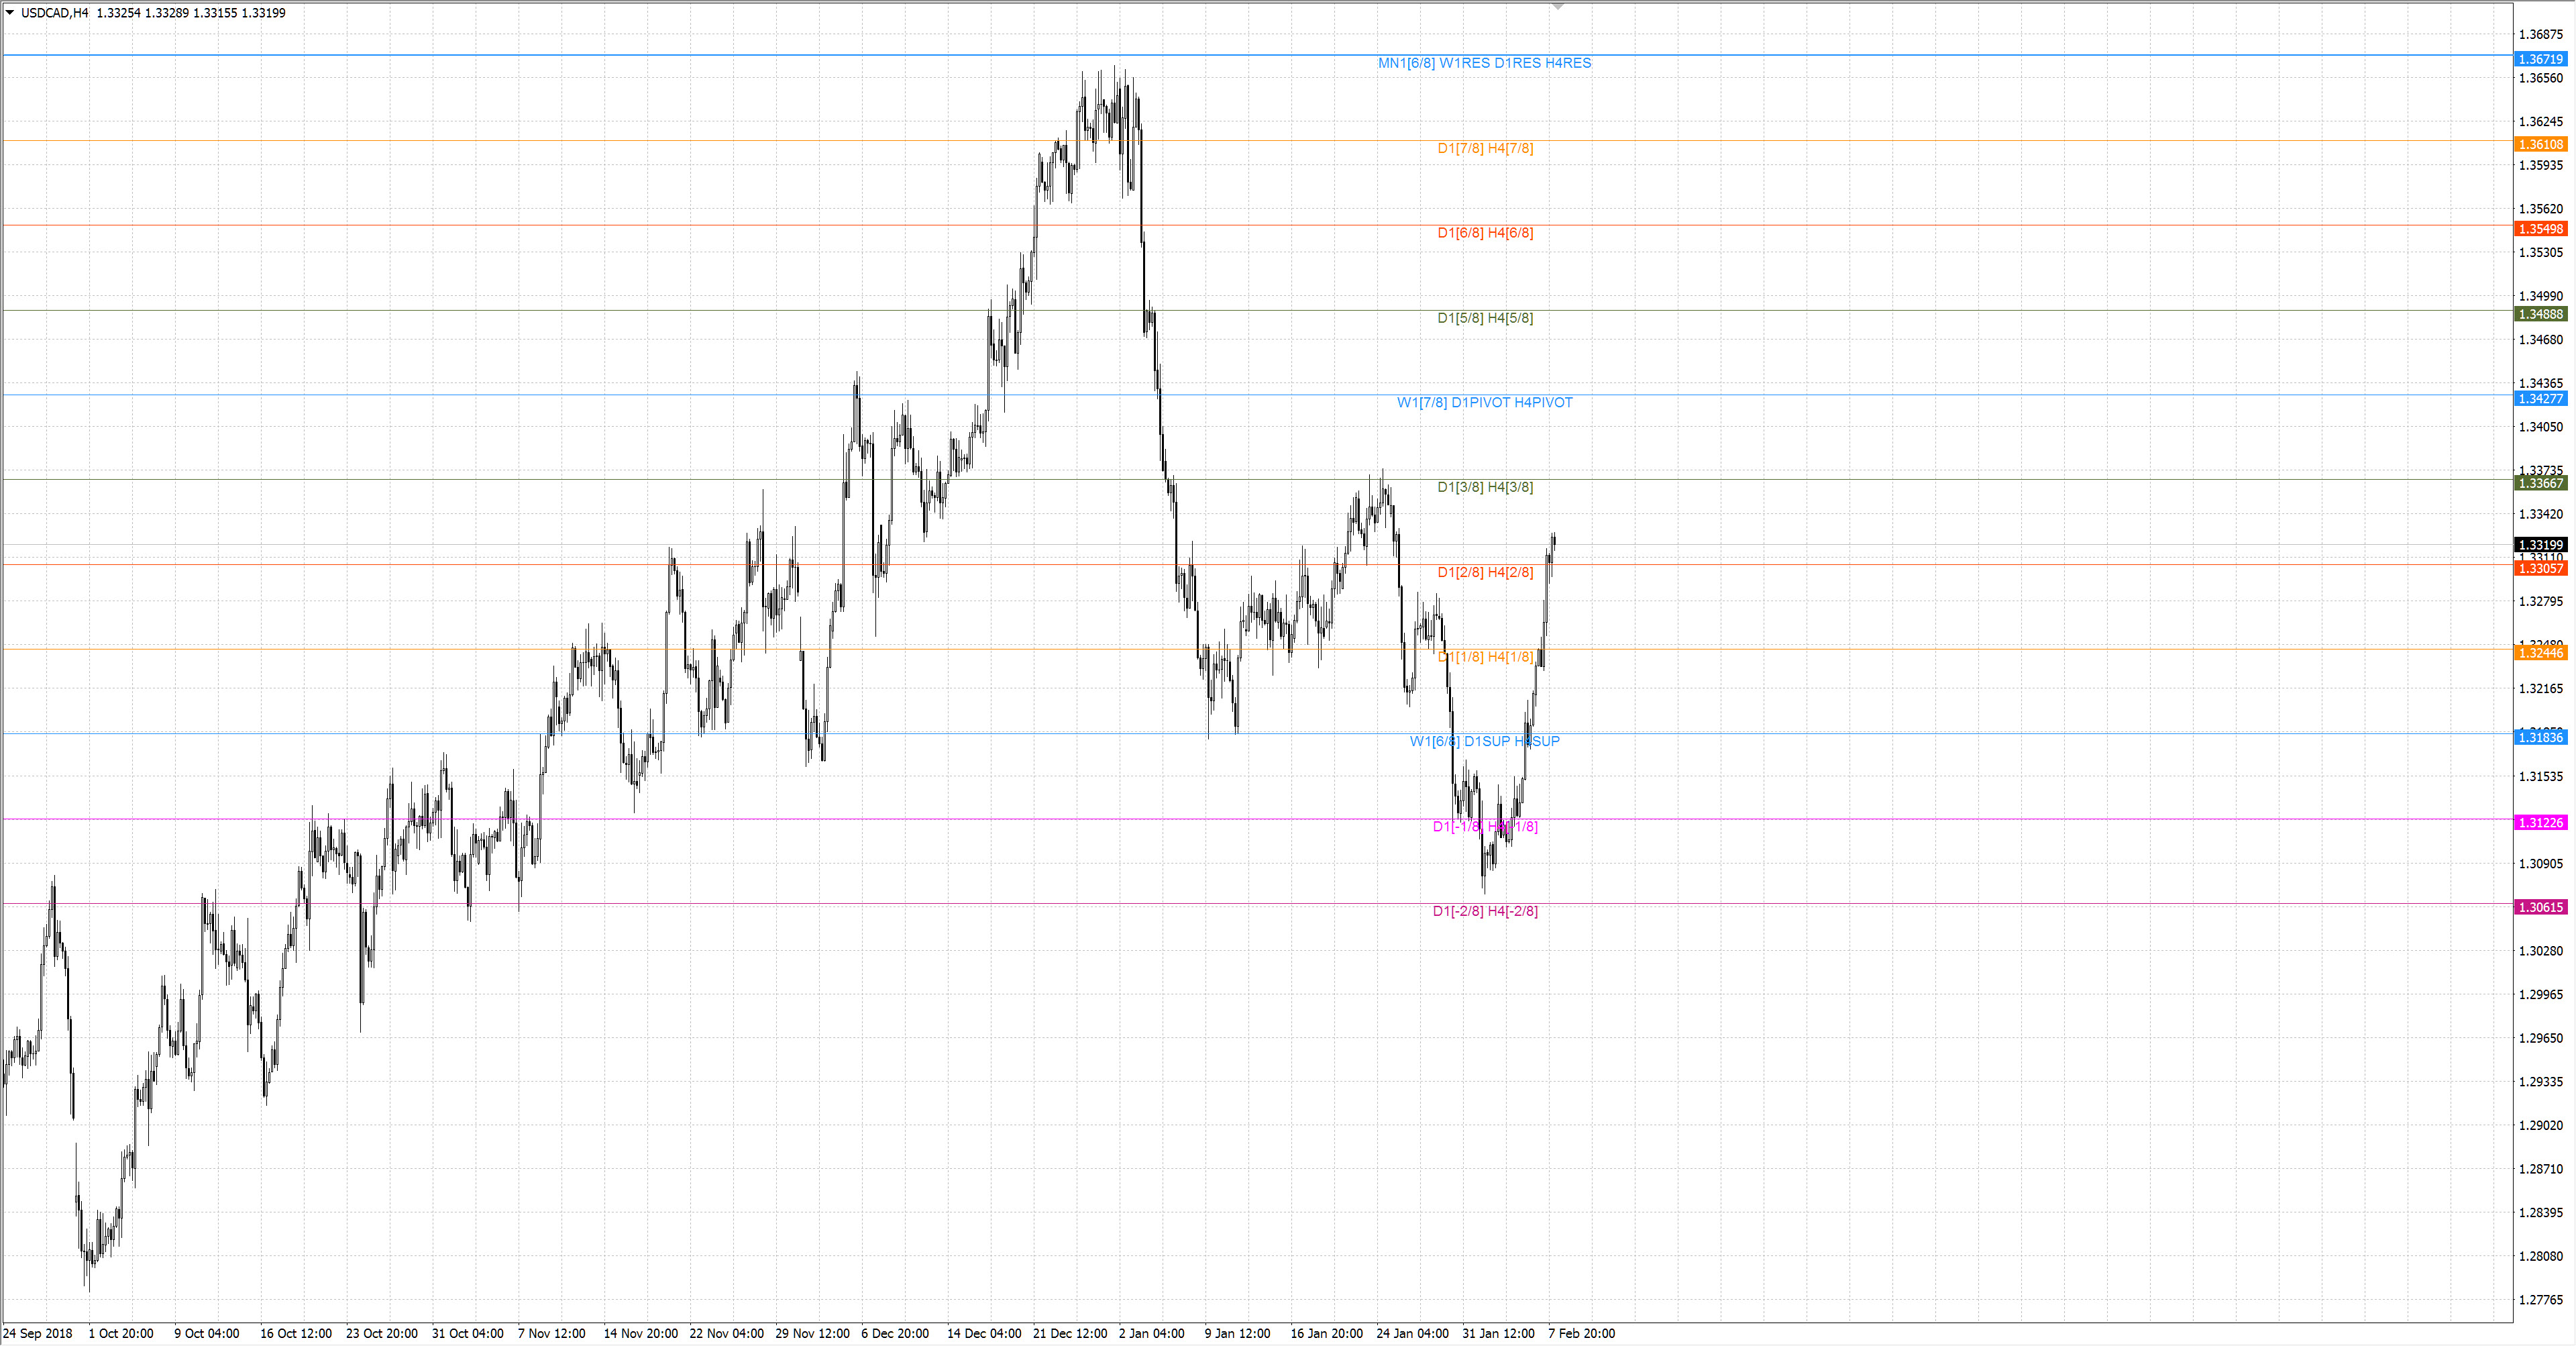The width and height of the screenshot is (2576, 1346).
Task: Click the 2 Jan 04:00 time axis label
Action: 1151,1333
